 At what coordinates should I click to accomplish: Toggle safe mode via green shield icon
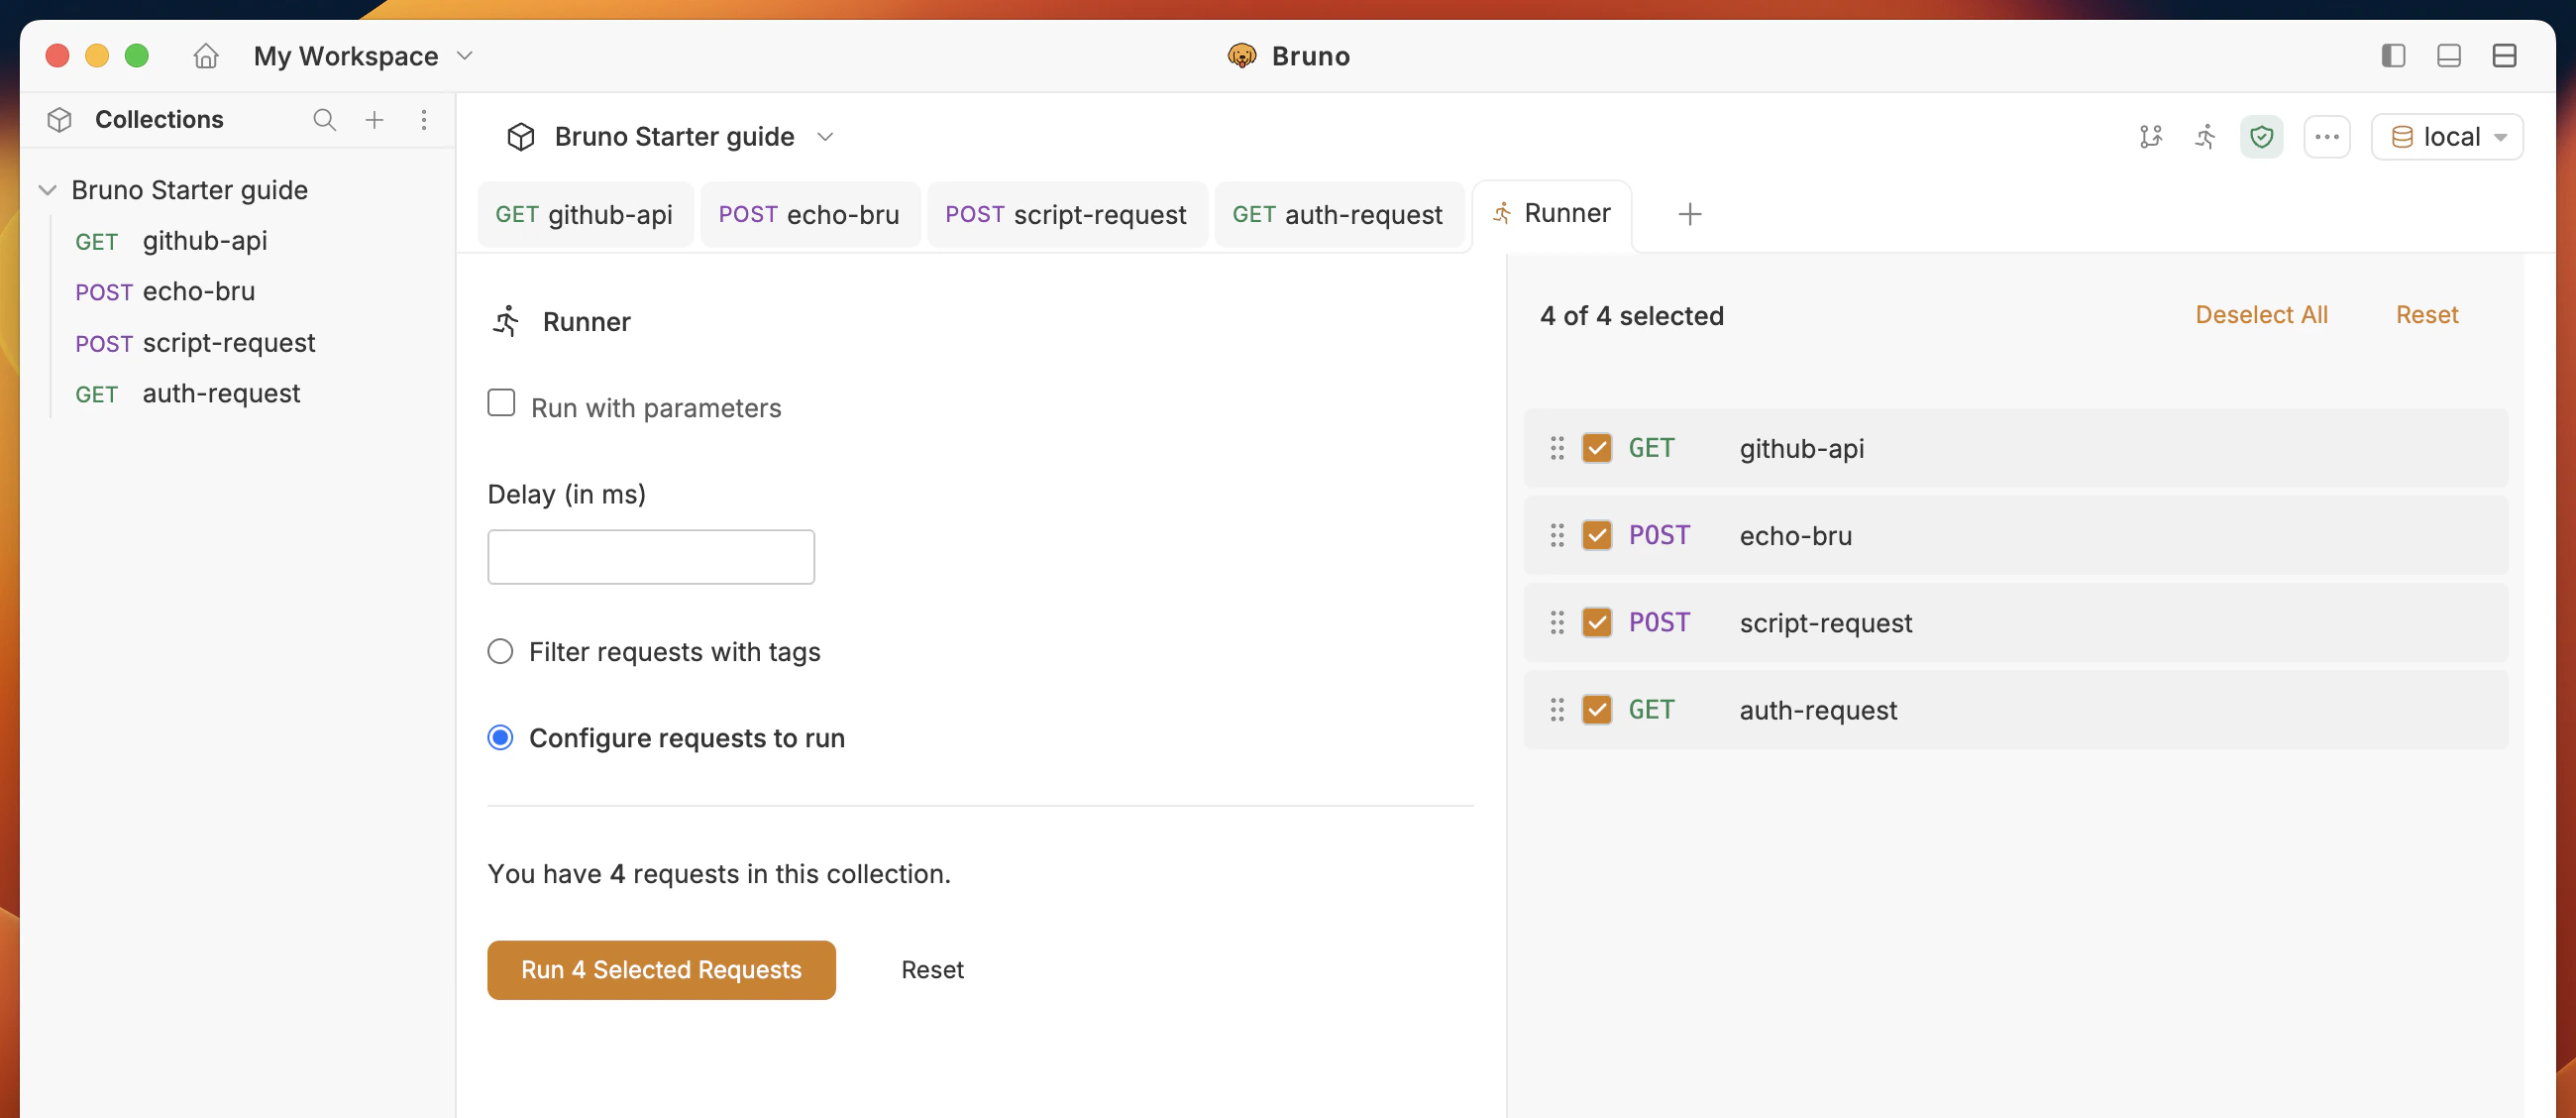coord(2262,136)
